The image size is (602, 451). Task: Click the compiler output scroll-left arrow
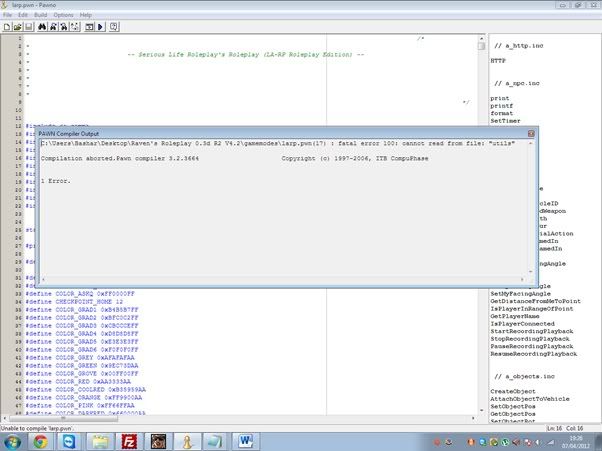43,279
